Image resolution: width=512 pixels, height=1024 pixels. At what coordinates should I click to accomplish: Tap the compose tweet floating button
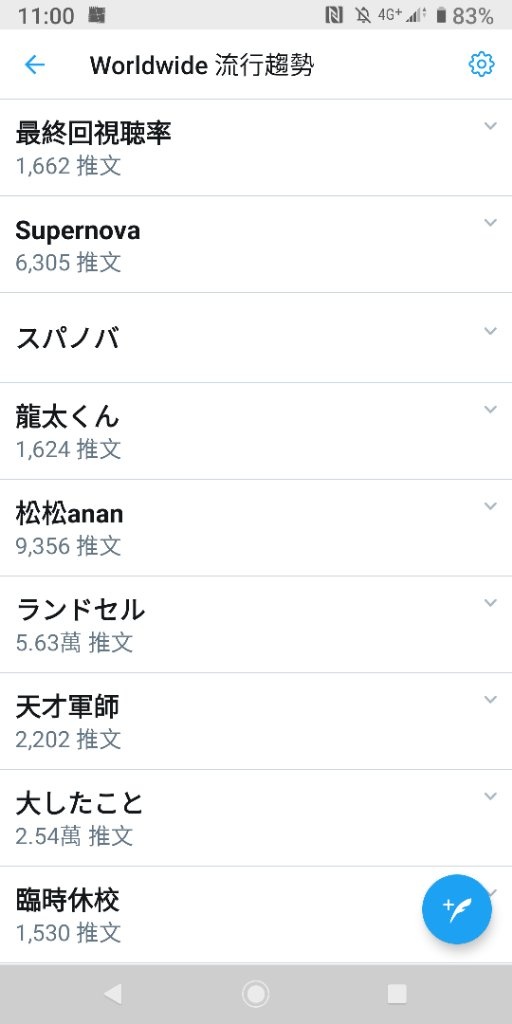pyautogui.click(x=456, y=908)
